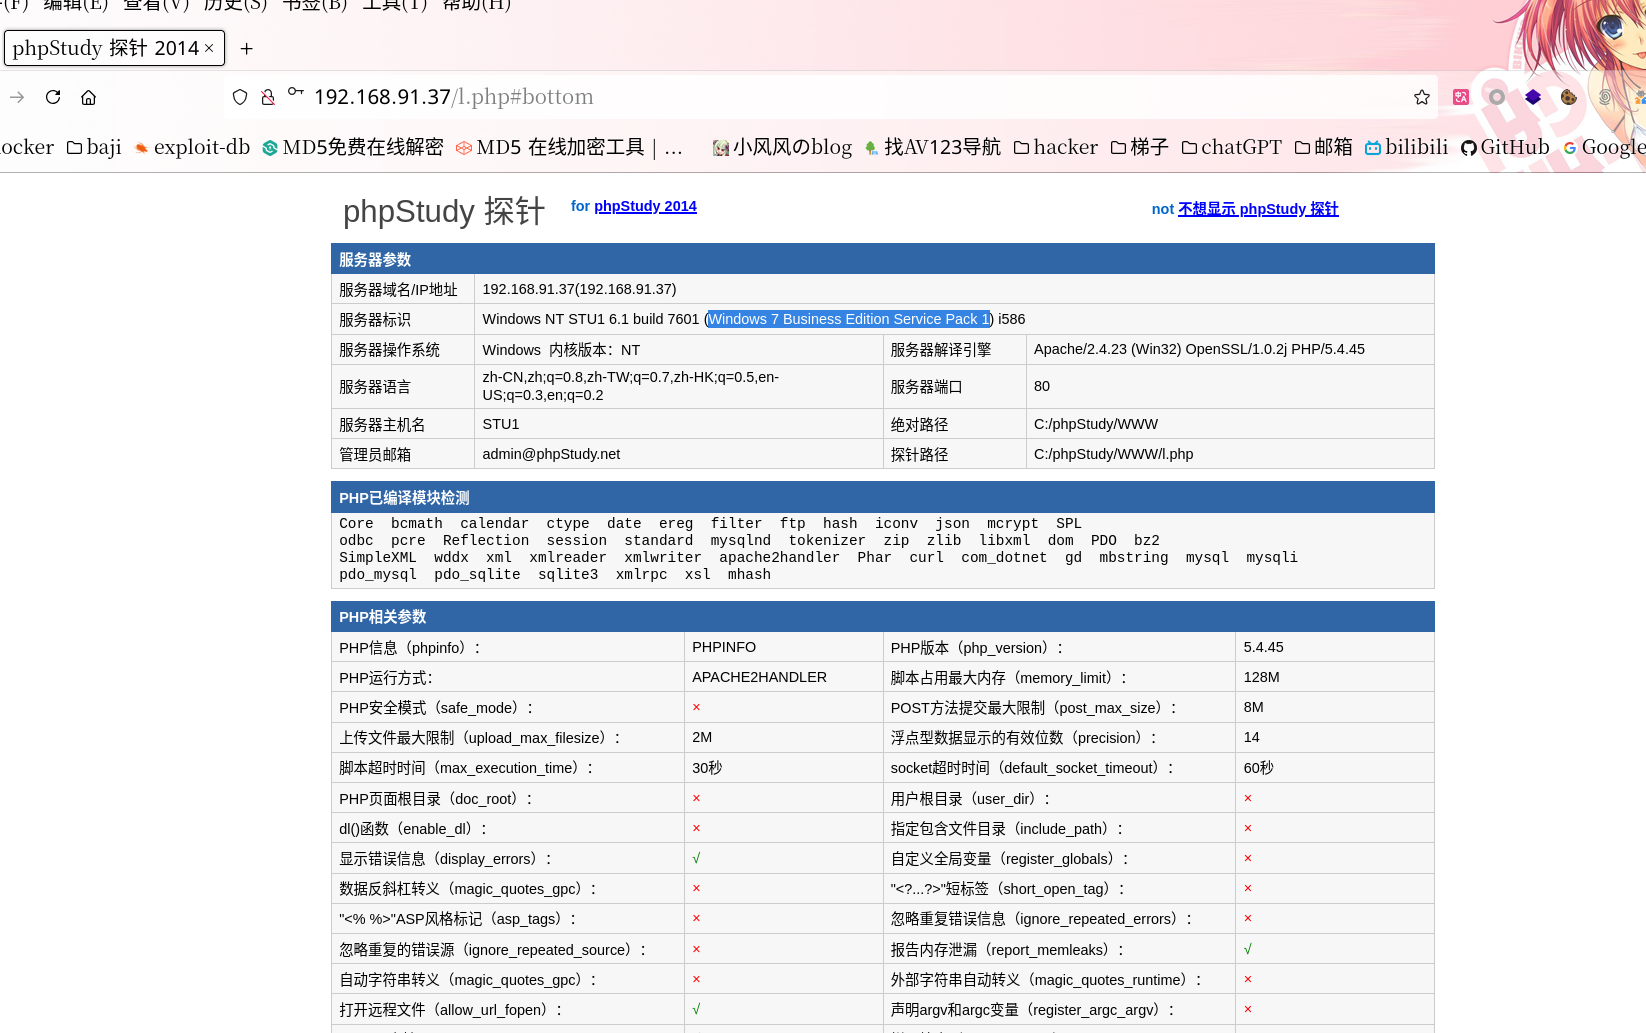Reload the current page
The height and width of the screenshot is (1033, 1646).
point(53,97)
